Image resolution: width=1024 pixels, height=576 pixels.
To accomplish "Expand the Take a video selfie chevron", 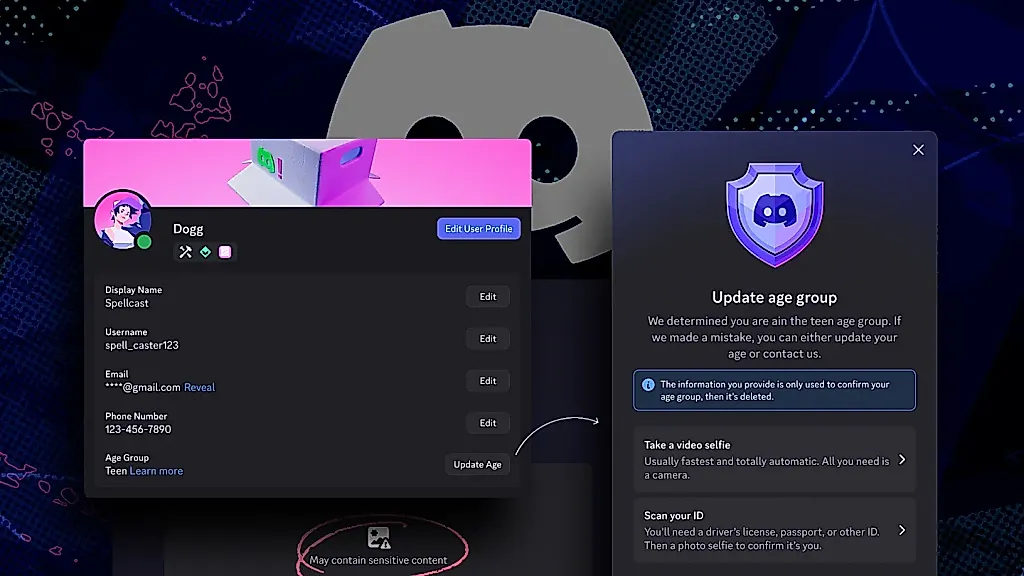I will [902, 460].
